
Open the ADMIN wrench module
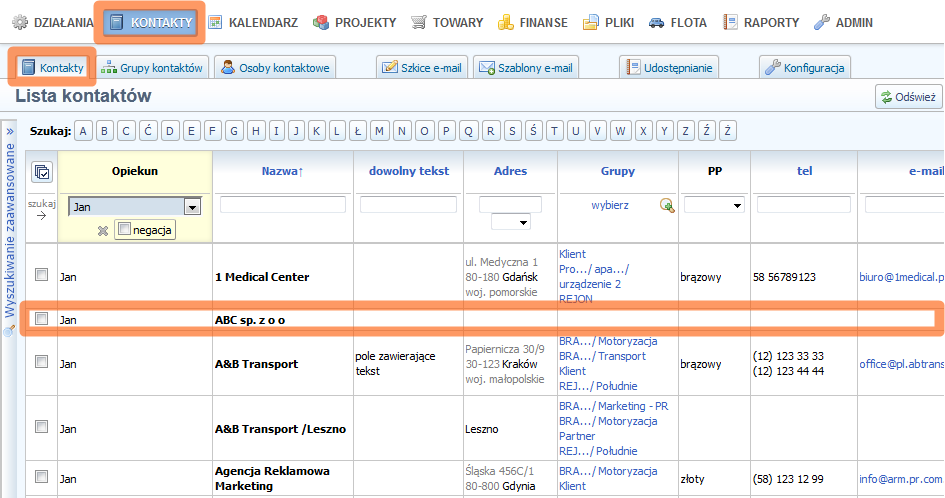click(x=842, y=22)
